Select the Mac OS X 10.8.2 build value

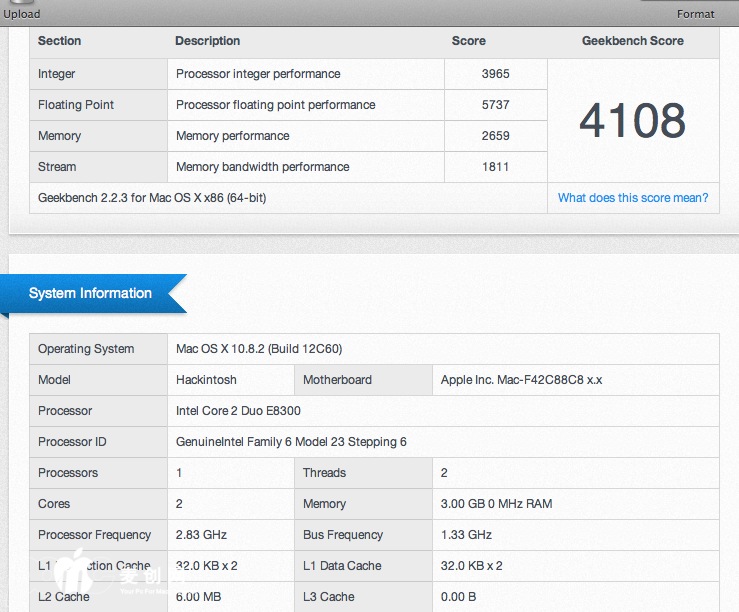click(x=259, y=349)
